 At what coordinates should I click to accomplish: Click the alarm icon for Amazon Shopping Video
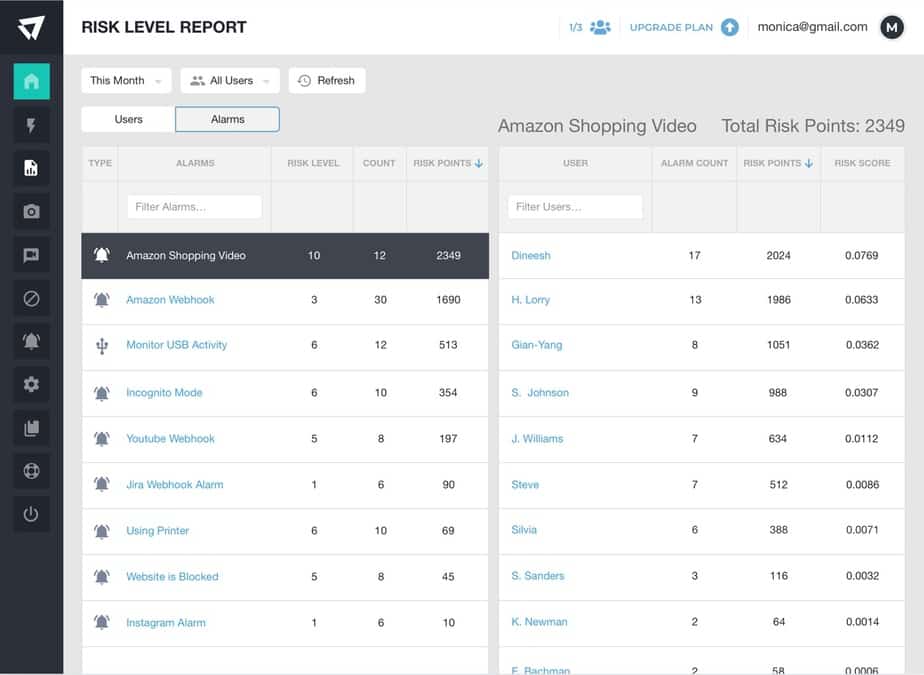coord(101,255)
